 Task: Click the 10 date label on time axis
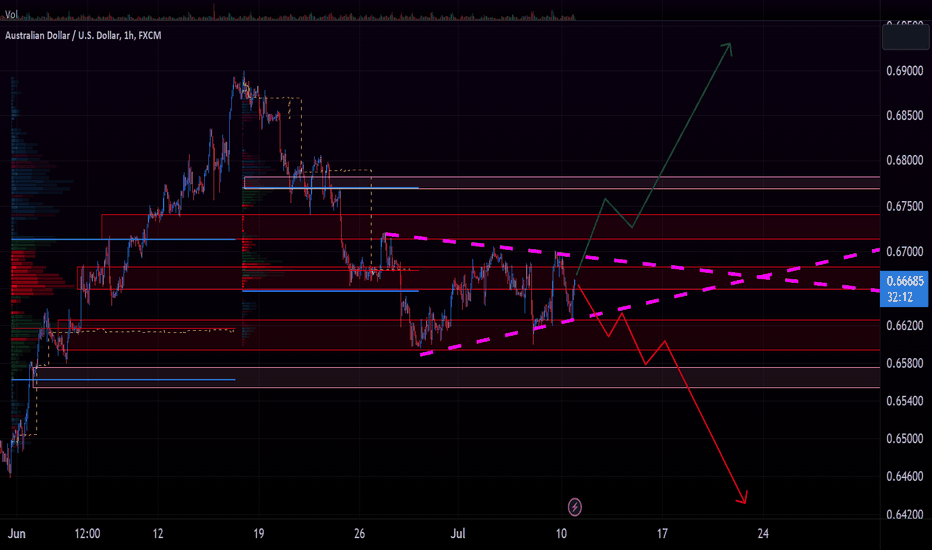[x=561, y=533]
